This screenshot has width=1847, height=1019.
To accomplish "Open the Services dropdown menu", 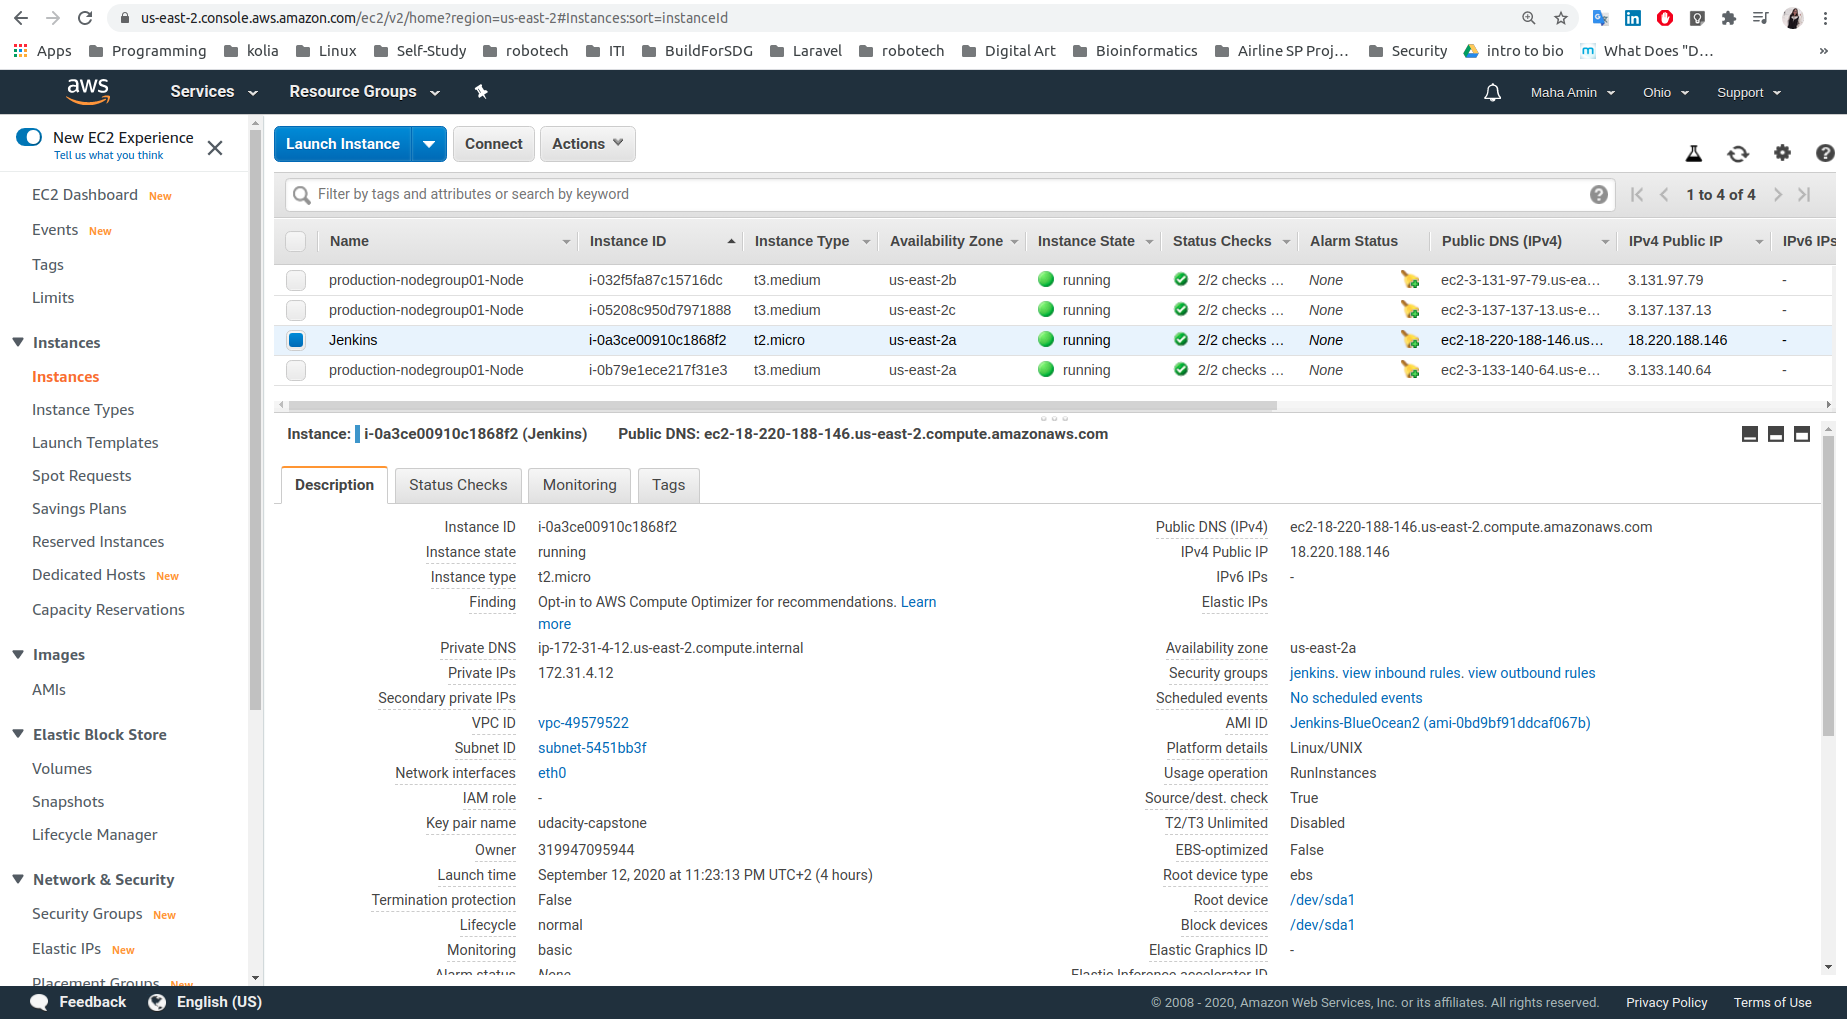I will [214, 91].
